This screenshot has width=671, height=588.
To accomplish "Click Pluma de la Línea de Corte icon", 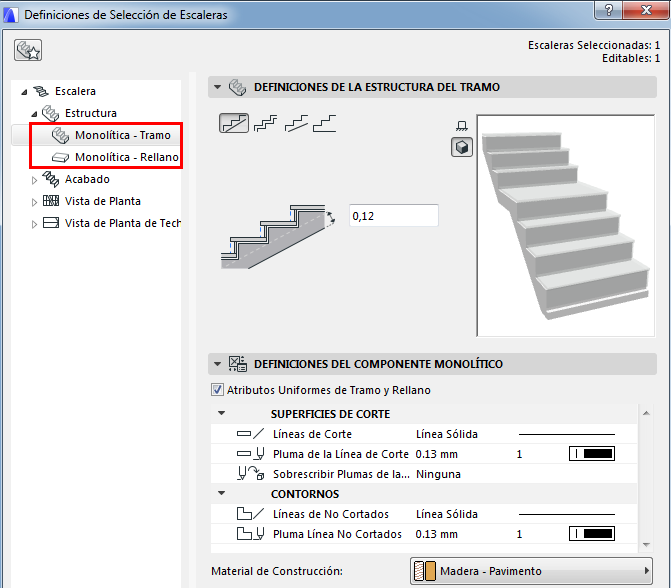I will click(250, 454).
